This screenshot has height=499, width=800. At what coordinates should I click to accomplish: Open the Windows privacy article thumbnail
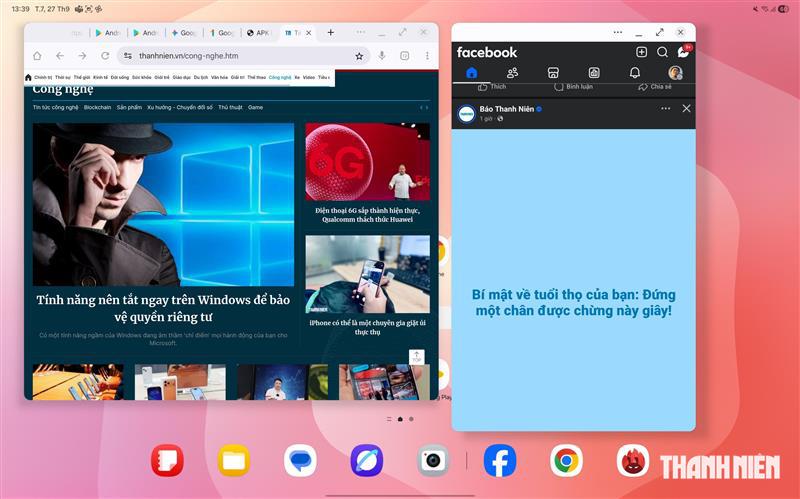[163, 204]
